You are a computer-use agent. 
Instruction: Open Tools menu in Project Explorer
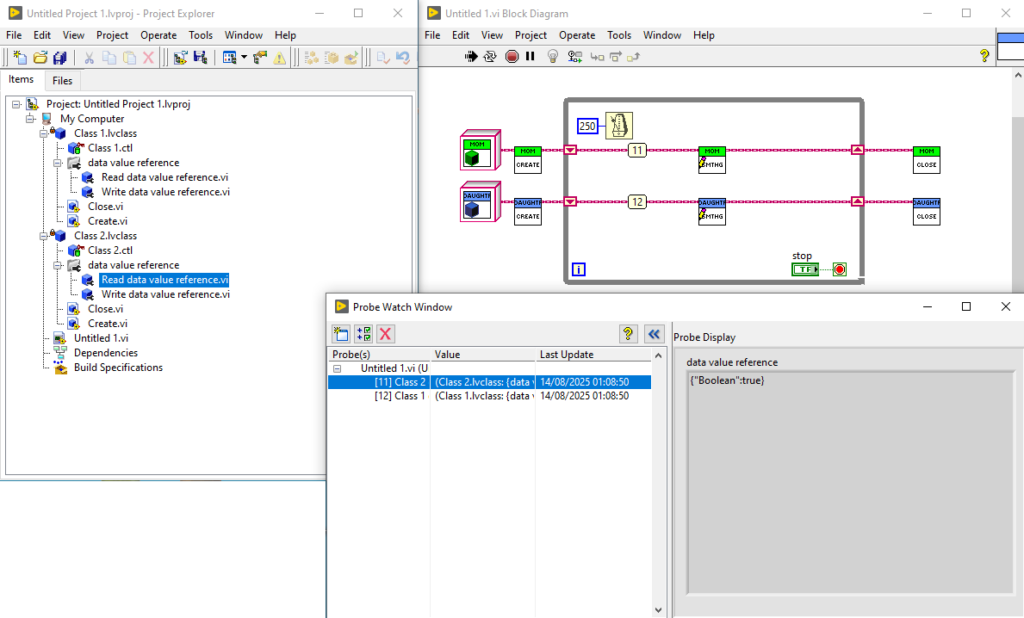point(200,35)
